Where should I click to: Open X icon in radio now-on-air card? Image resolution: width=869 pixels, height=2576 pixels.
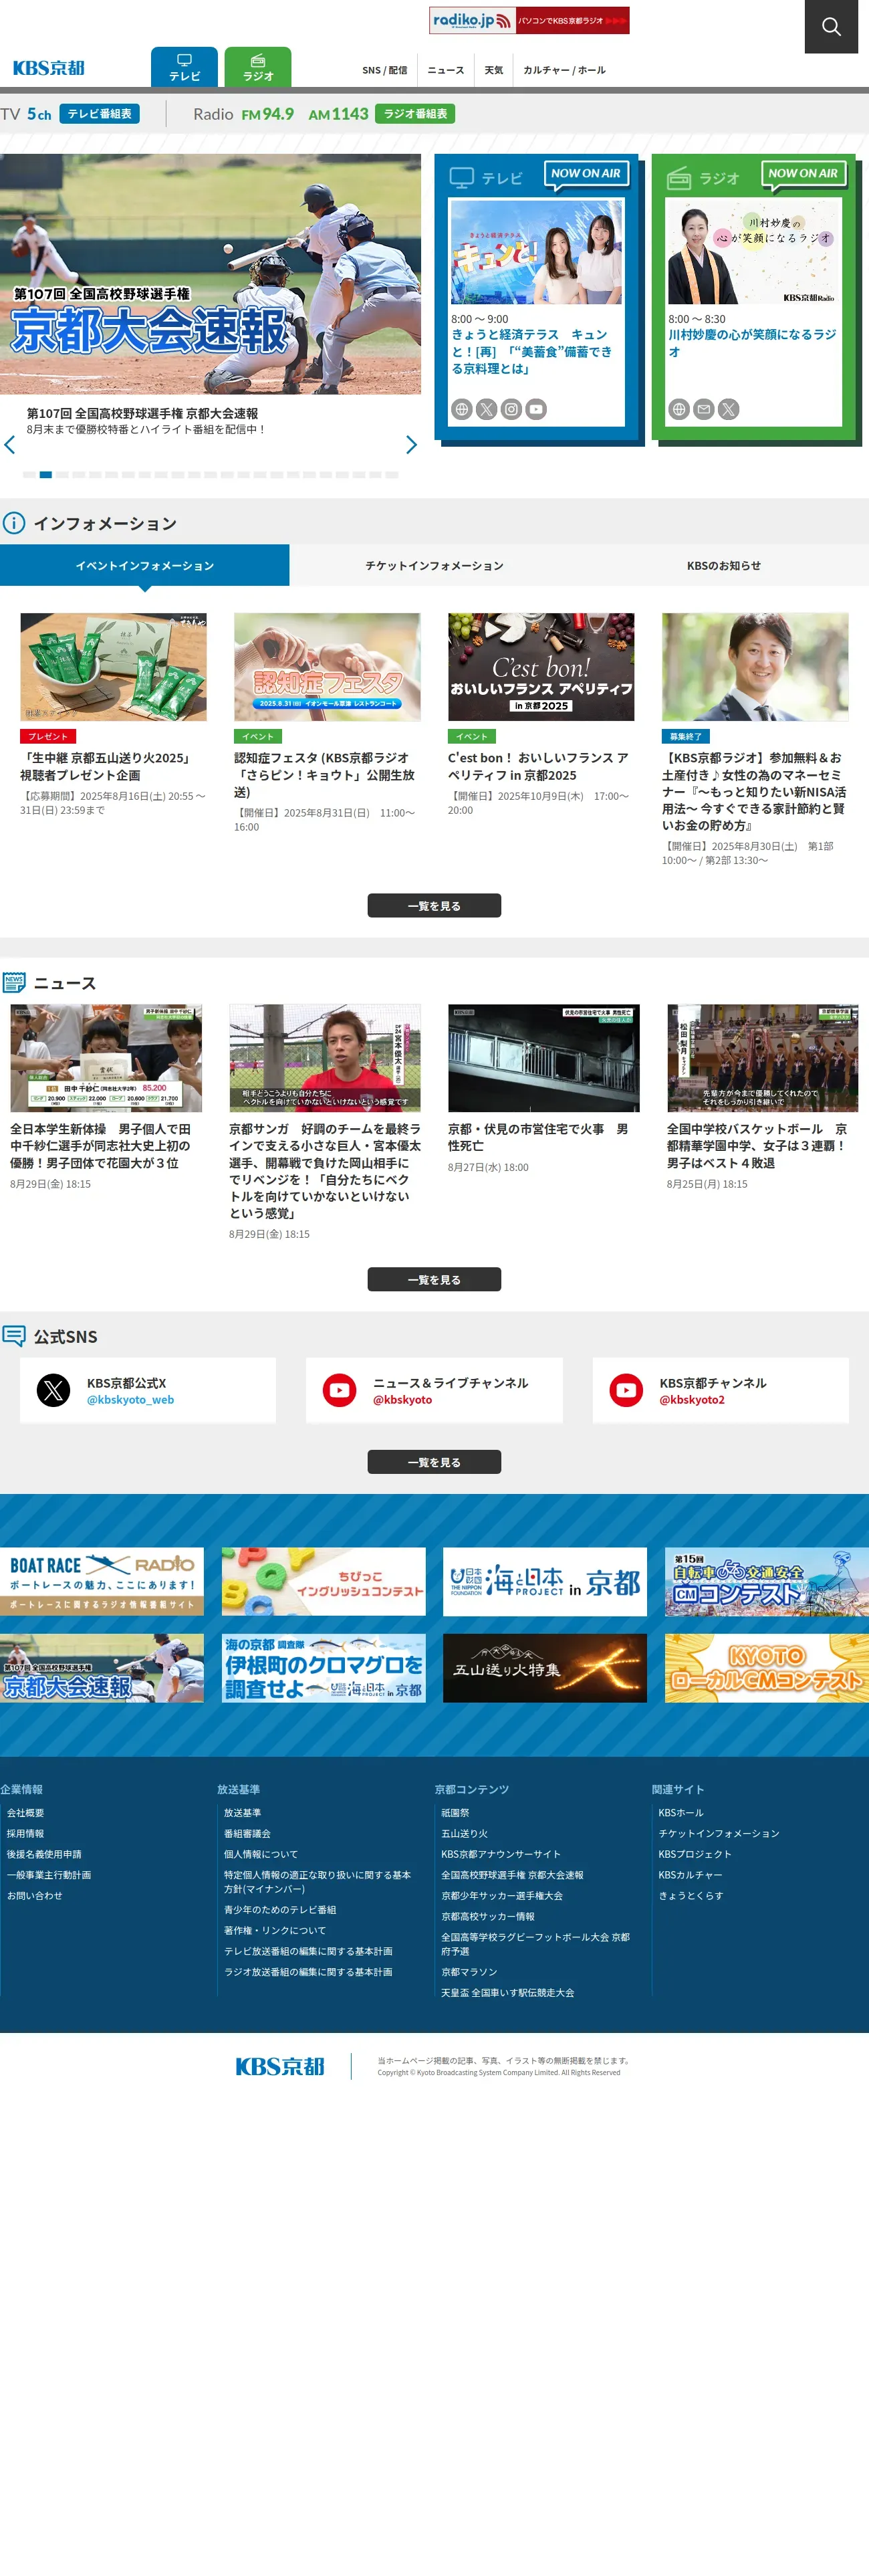click(729, 409)
